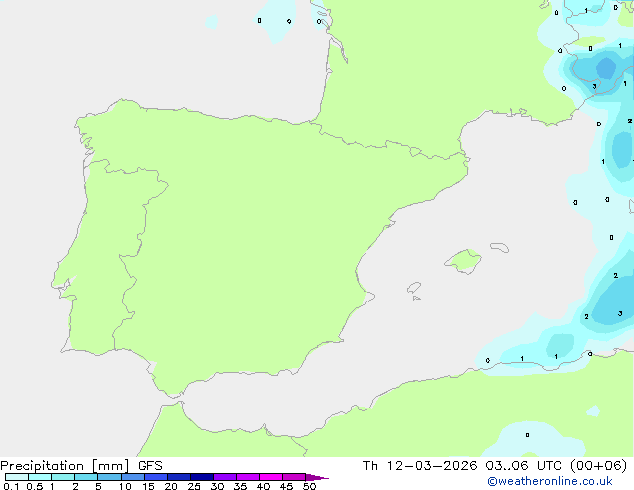The image size is (634, 490).
Task: Click the "45" legend scale label
Action: click(286, 486)
